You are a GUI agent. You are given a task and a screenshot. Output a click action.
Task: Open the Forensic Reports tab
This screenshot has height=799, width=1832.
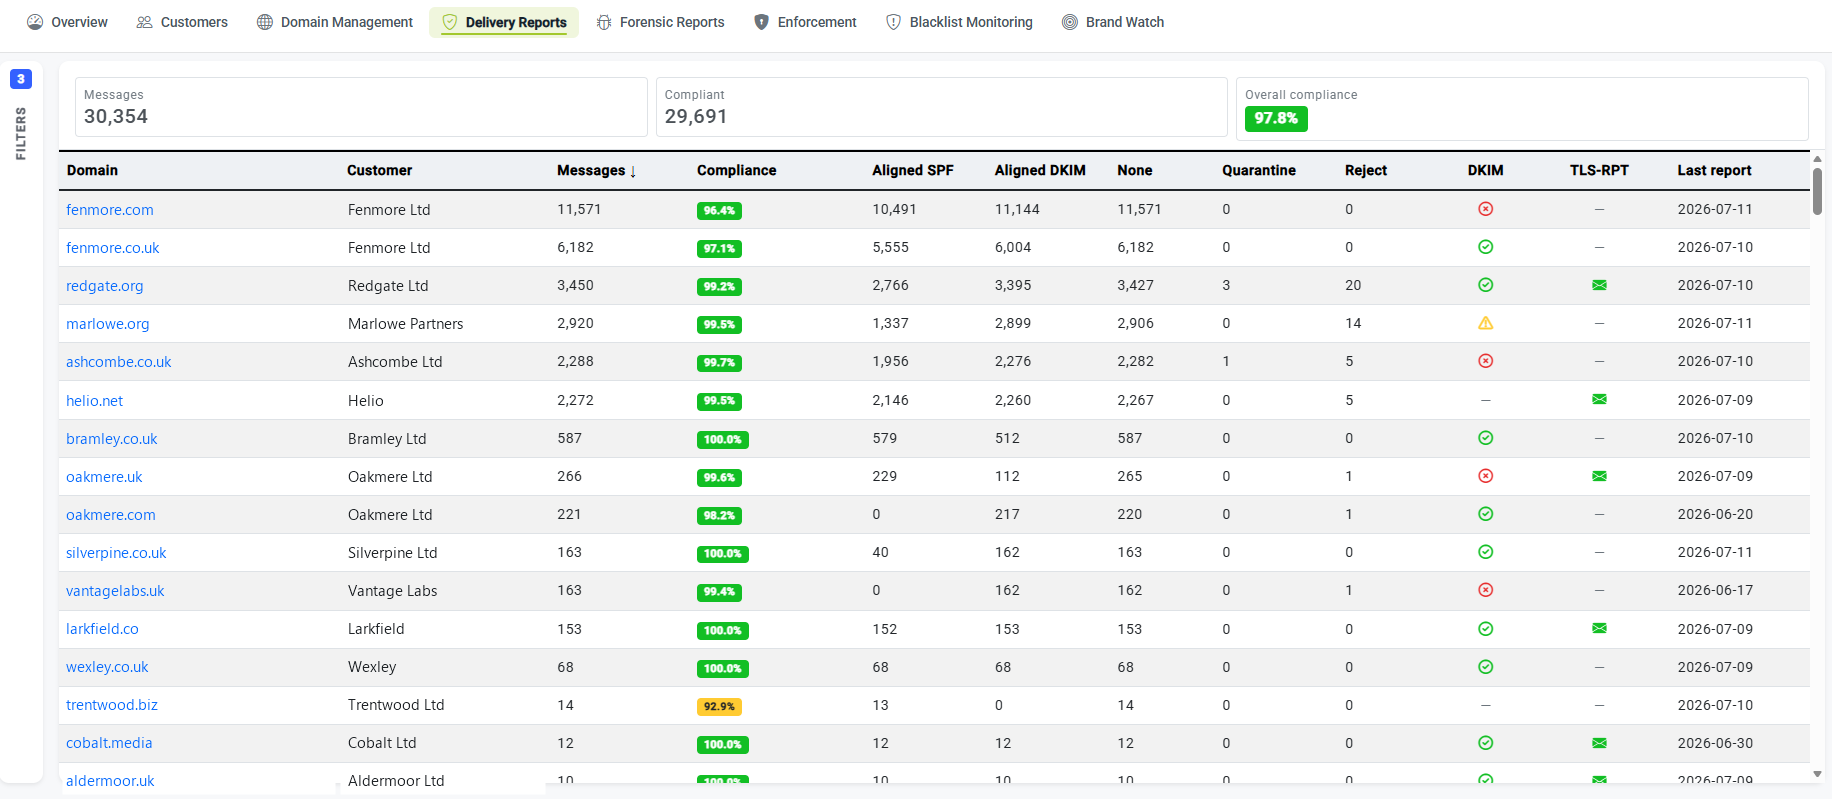660,22
